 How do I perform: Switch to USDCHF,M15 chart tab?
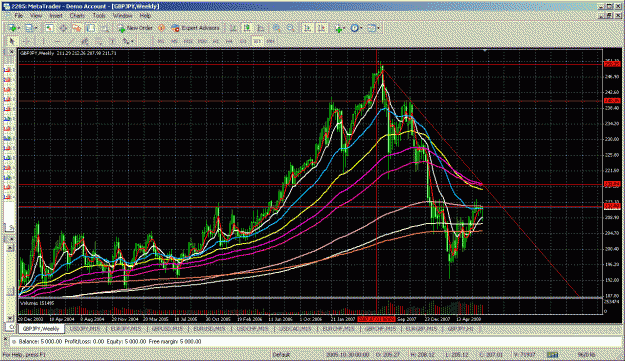[252, 329]
